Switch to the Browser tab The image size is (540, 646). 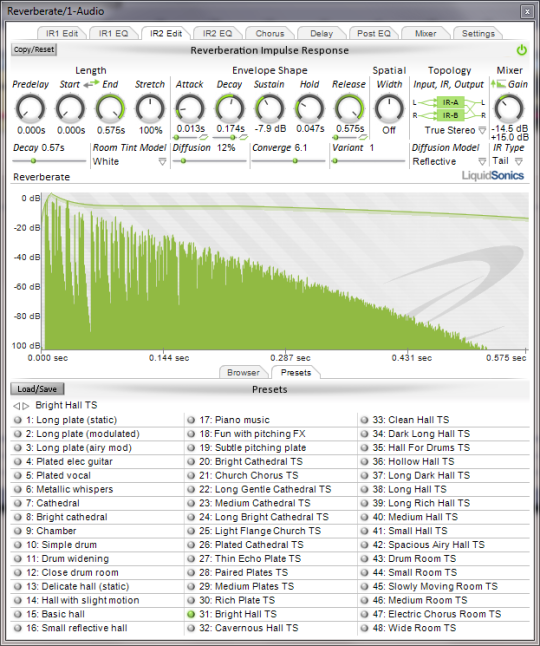pos(243,372)
